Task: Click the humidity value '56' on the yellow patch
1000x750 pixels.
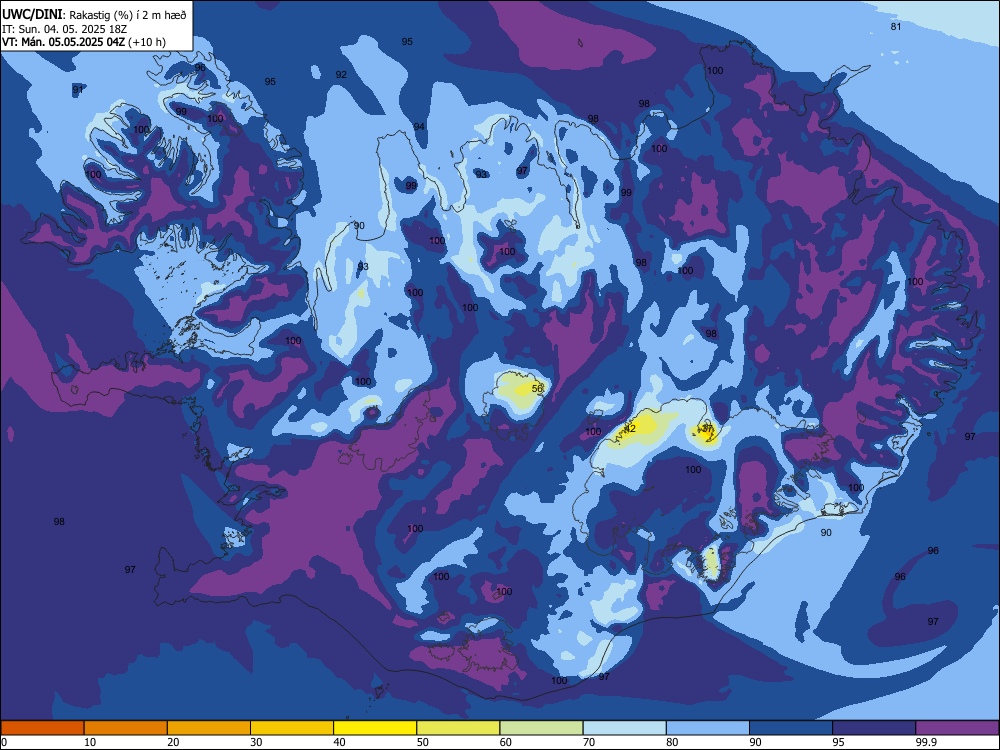Action: click(537, 388)
